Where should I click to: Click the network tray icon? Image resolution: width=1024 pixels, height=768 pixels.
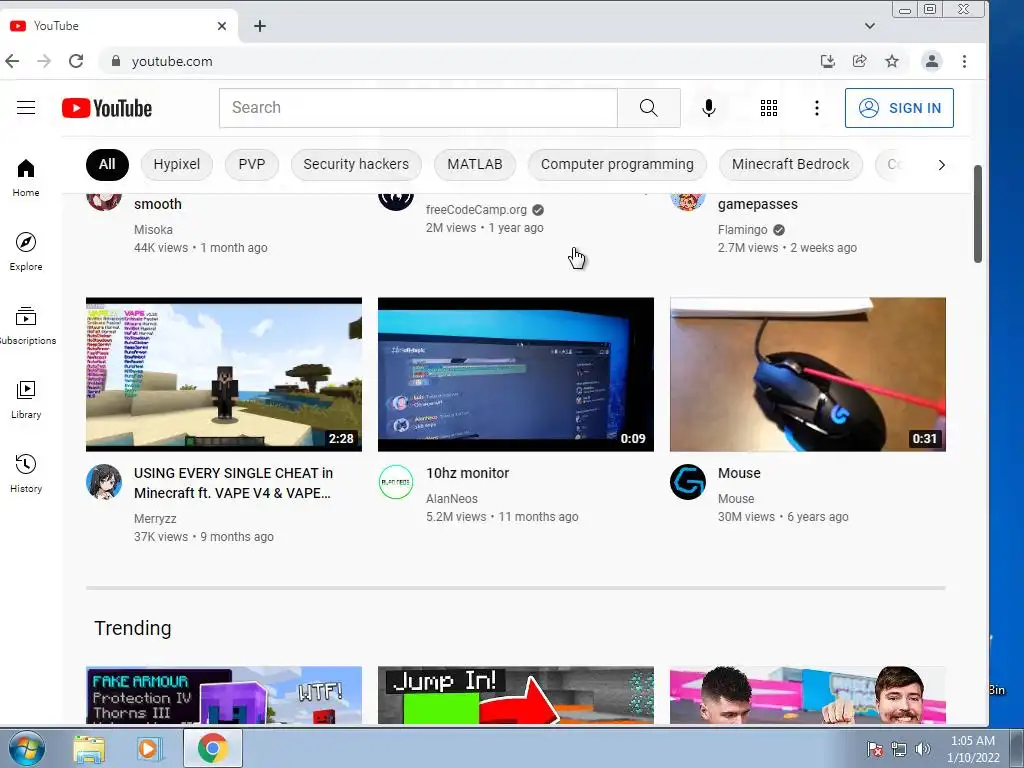899,749
